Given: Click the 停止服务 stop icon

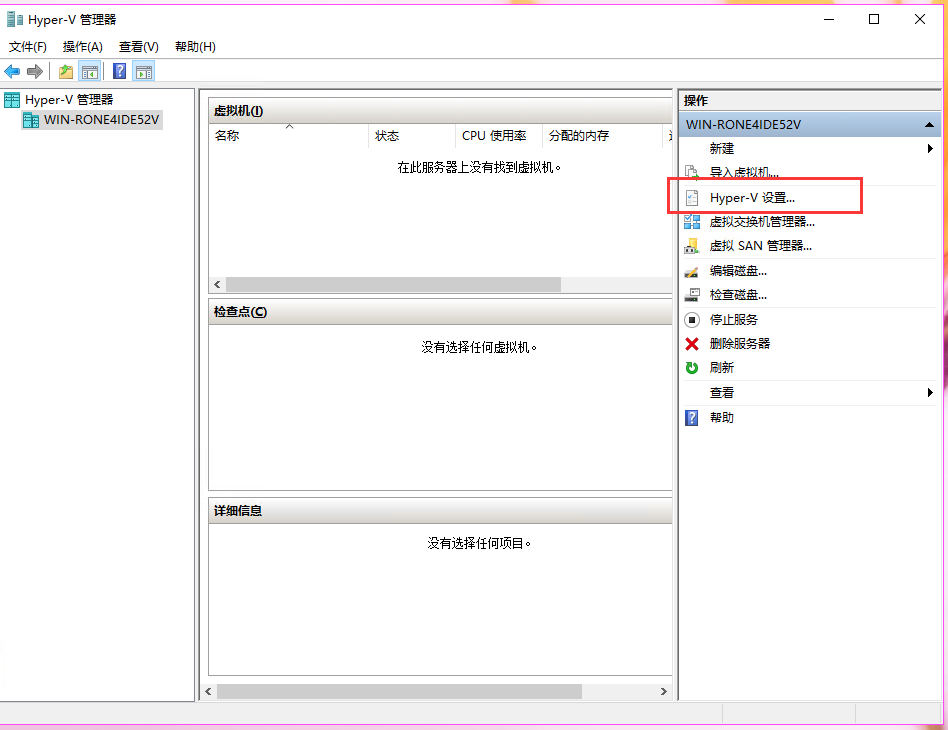Looking at the screenshot, I should (x=692, y=319).
